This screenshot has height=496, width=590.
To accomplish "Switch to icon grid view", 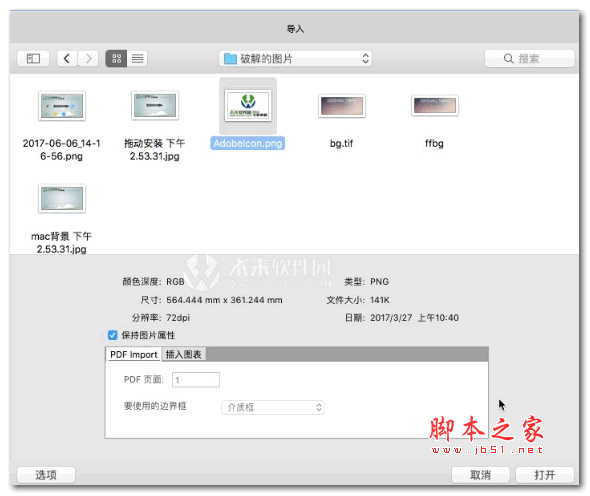I will point(116,59).
